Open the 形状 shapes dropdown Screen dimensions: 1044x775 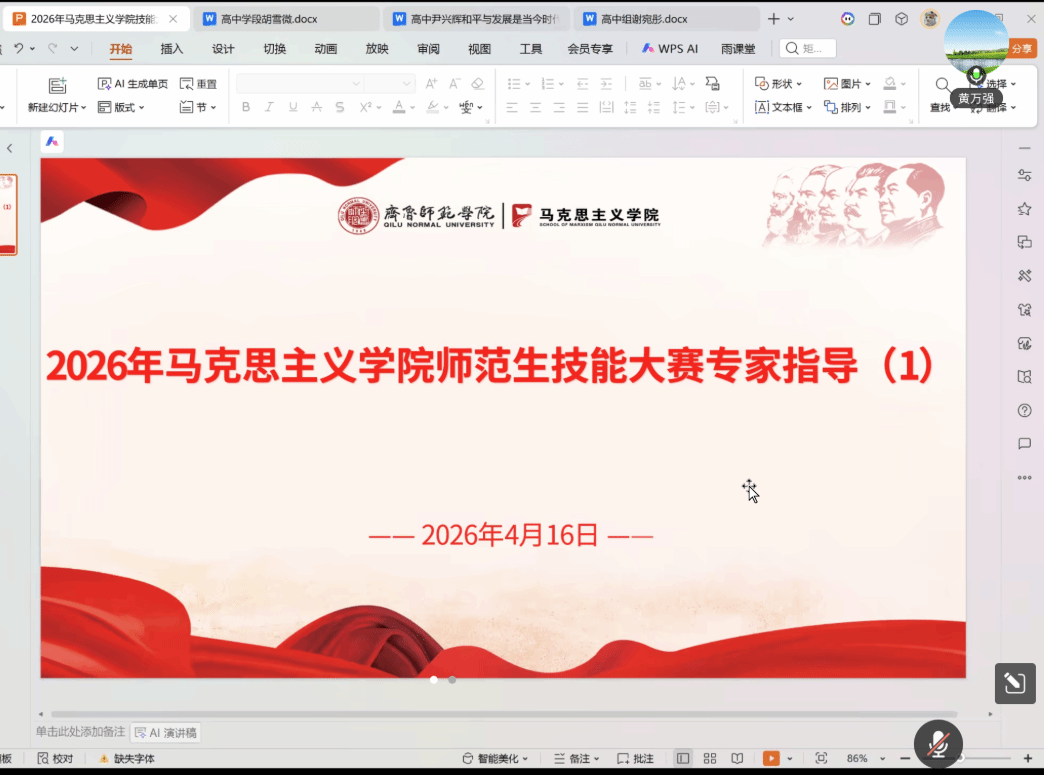click(778, 83)
